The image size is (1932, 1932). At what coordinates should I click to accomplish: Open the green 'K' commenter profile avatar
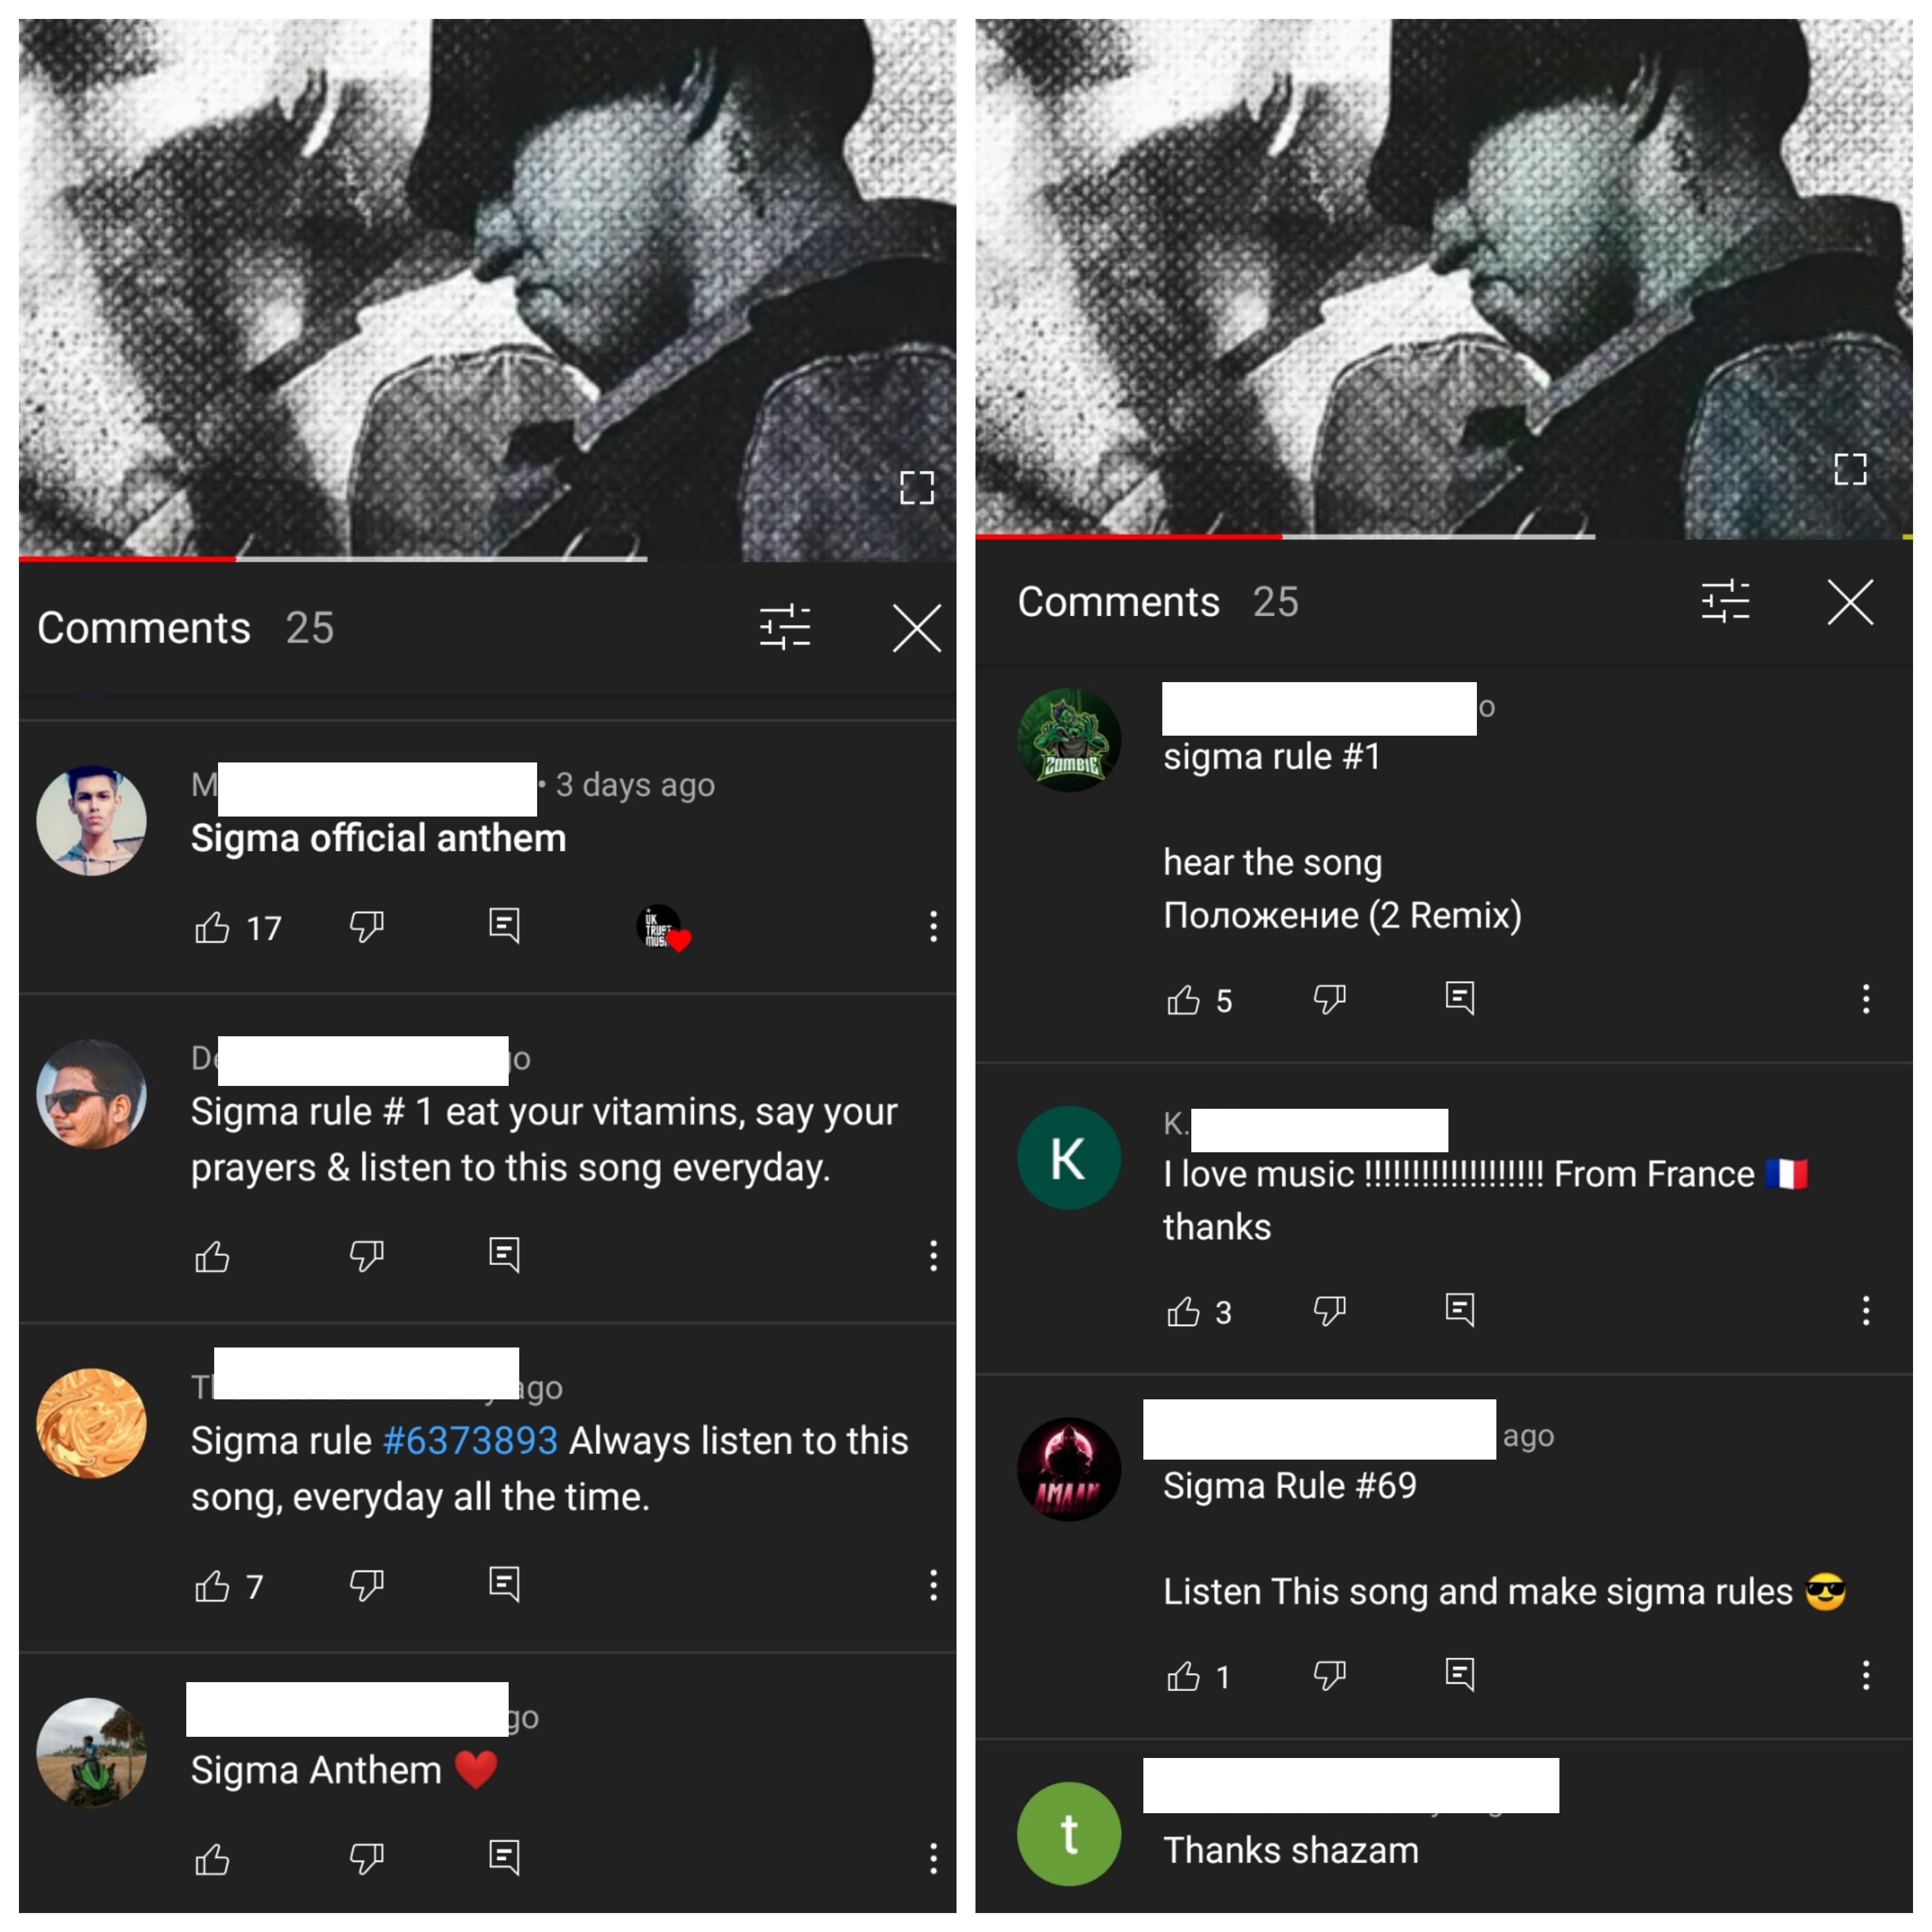point(1069,1158)
